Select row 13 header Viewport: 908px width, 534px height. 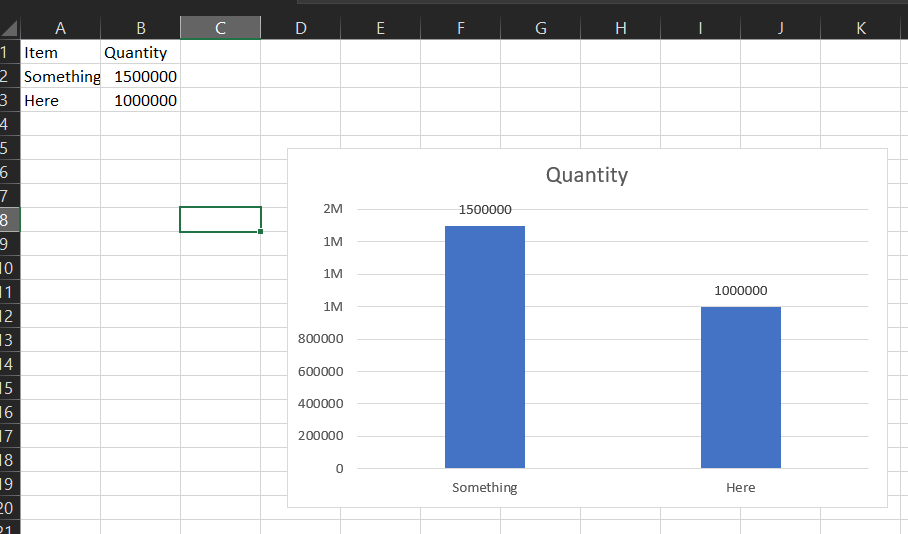point(10,340)
